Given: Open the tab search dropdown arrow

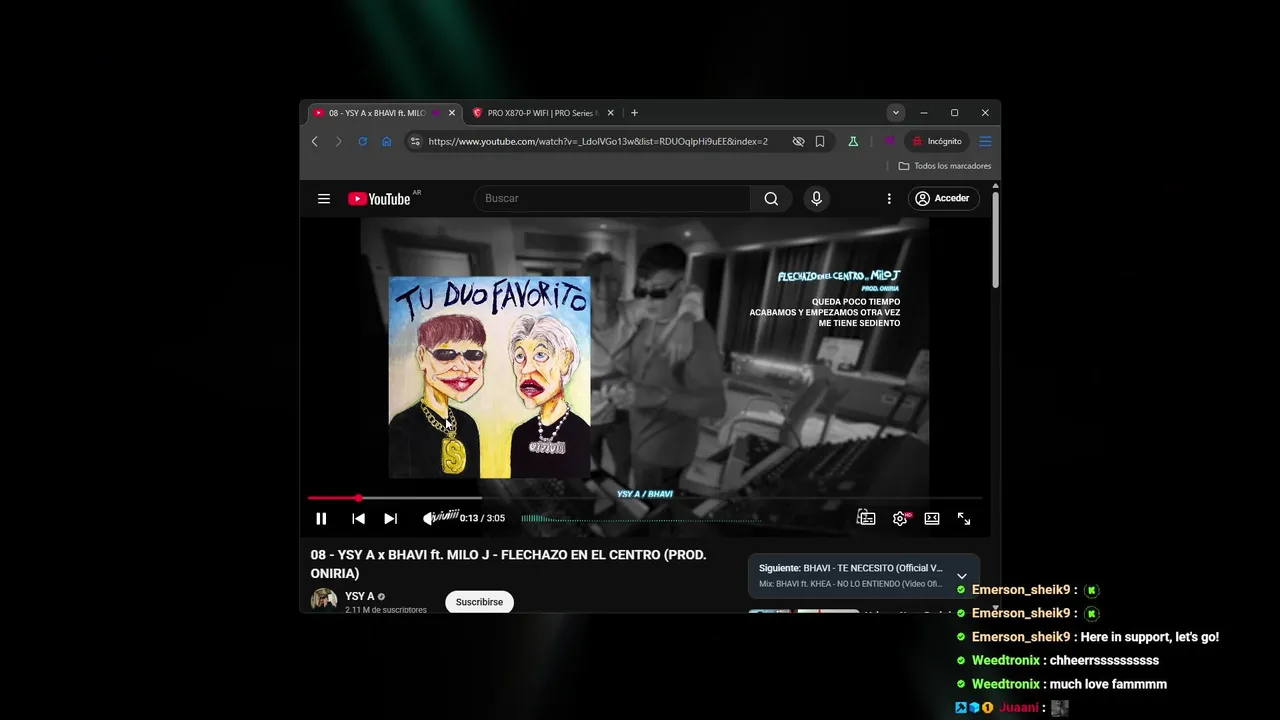Looking at the screenshot, I should (x=896, y=113).
